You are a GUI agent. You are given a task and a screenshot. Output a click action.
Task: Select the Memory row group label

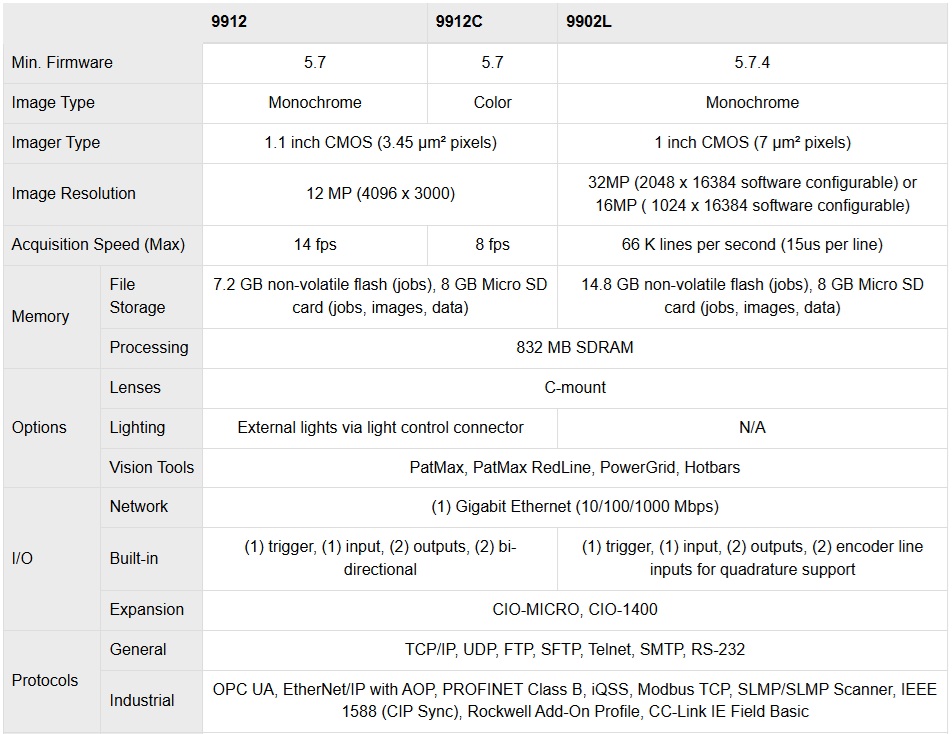pyautogui.click(x=40, y=316)
